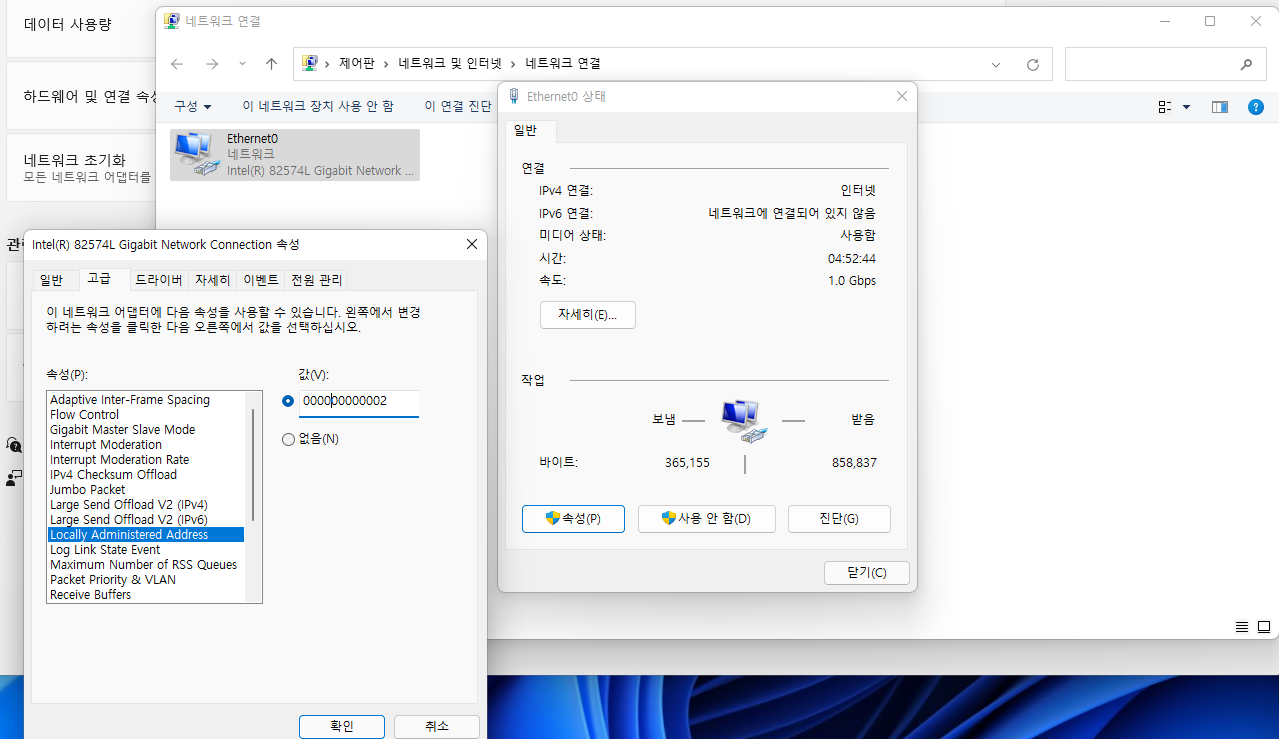Select Locally Administered Address property
The width and height of the screenshot is (1279, 739).
(x=146, y=535)
